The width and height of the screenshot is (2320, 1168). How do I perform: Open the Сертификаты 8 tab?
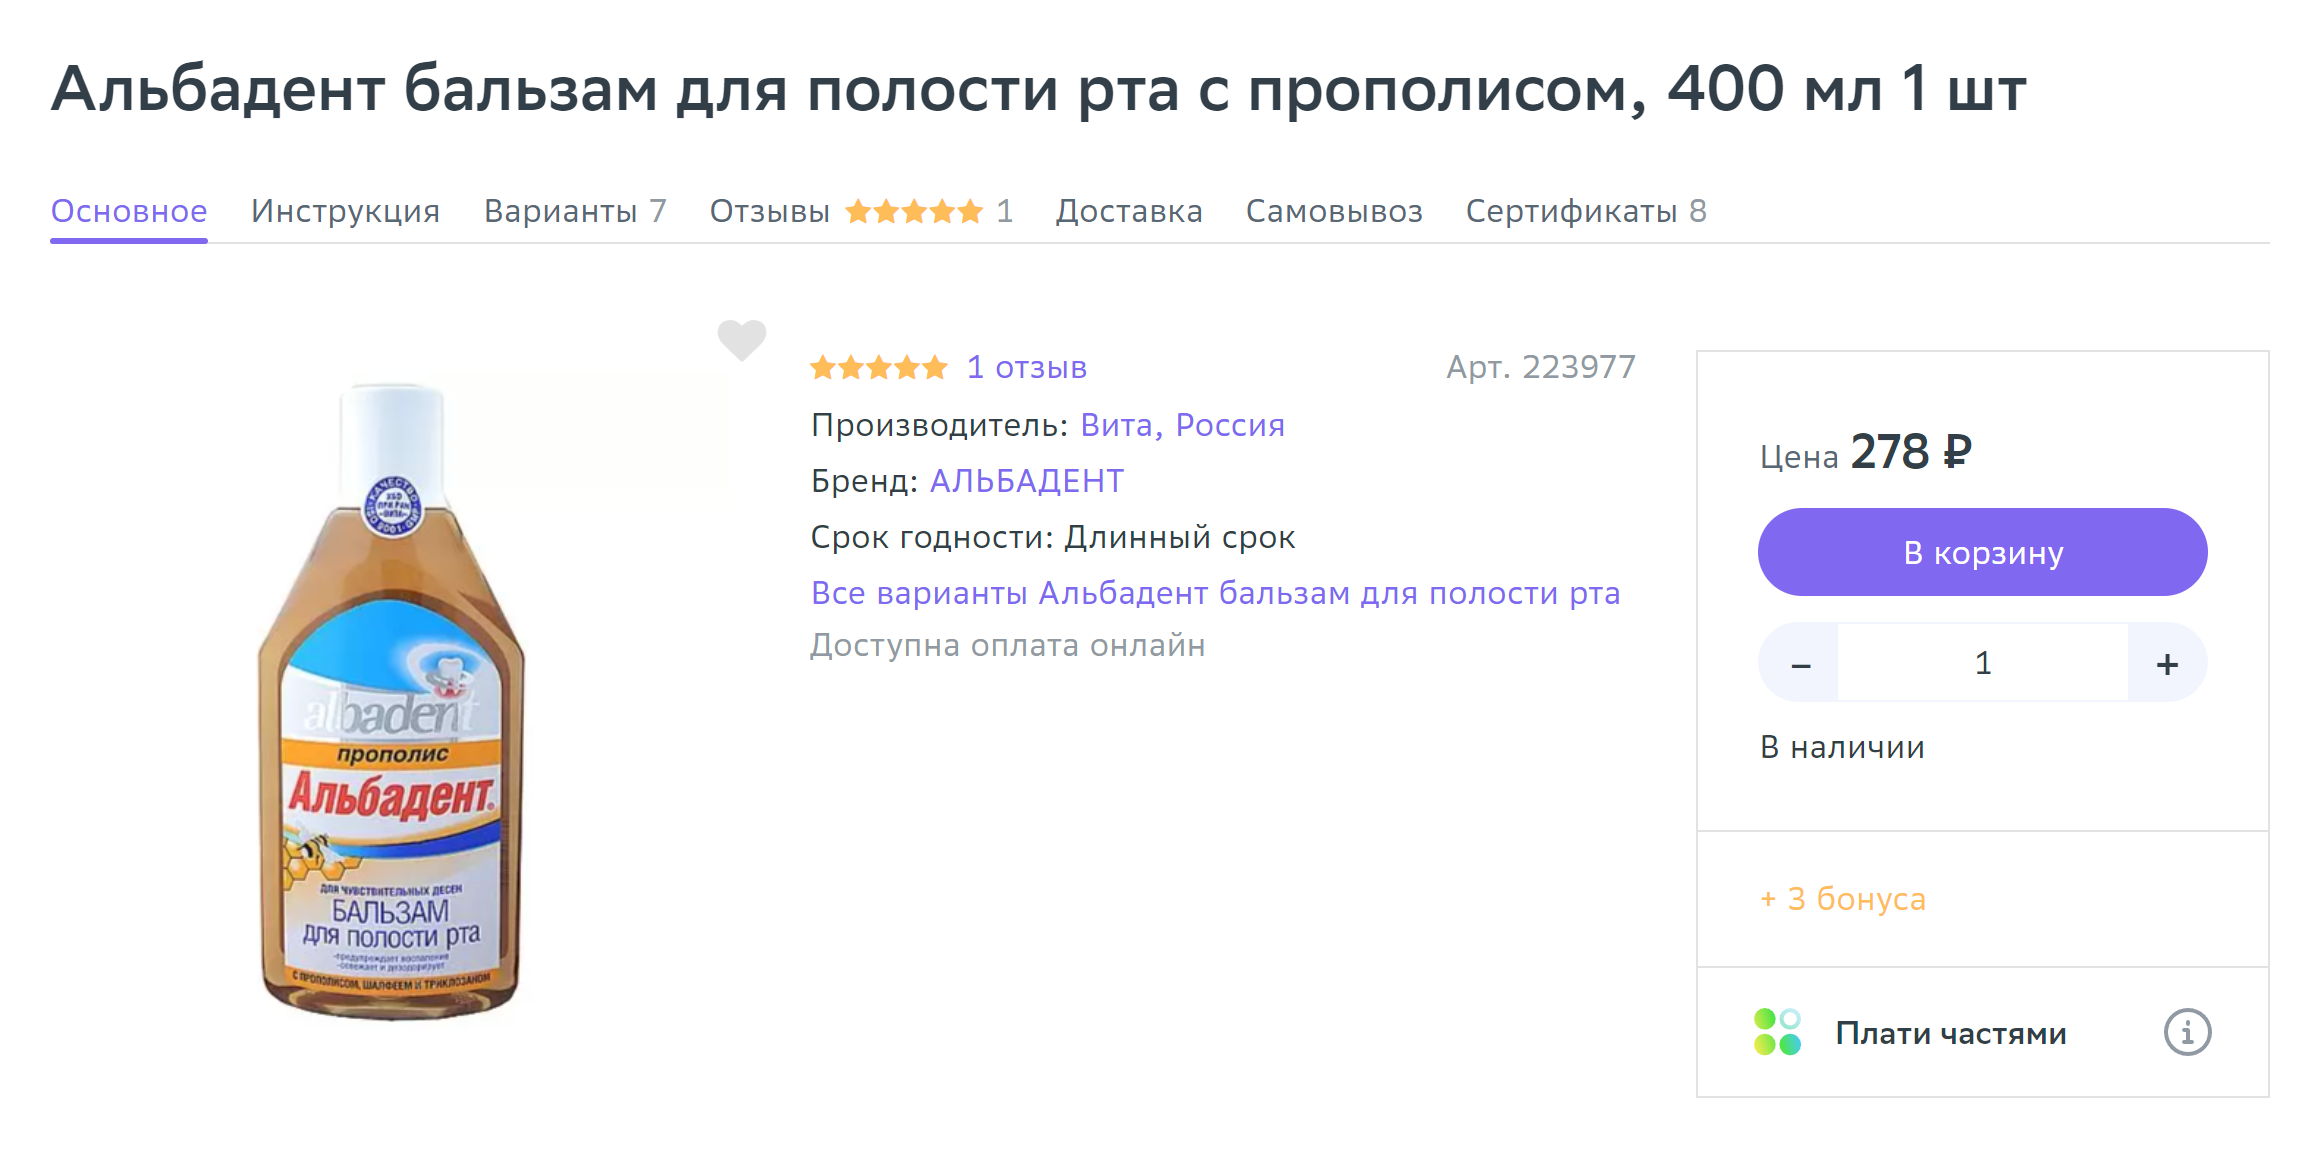pos(1586,211)
